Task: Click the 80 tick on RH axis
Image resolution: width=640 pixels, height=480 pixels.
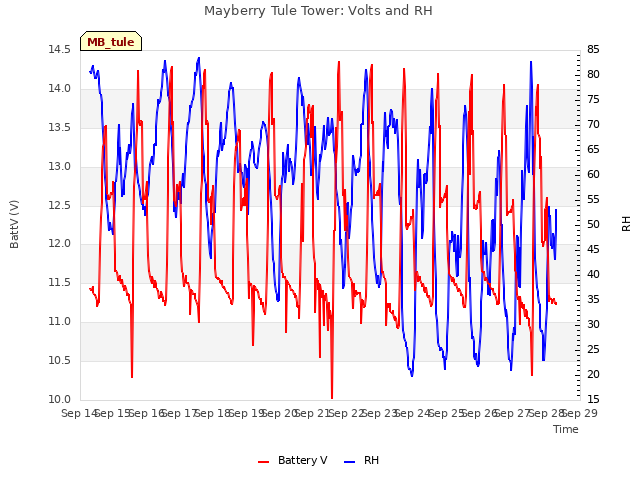Action: 593,74
